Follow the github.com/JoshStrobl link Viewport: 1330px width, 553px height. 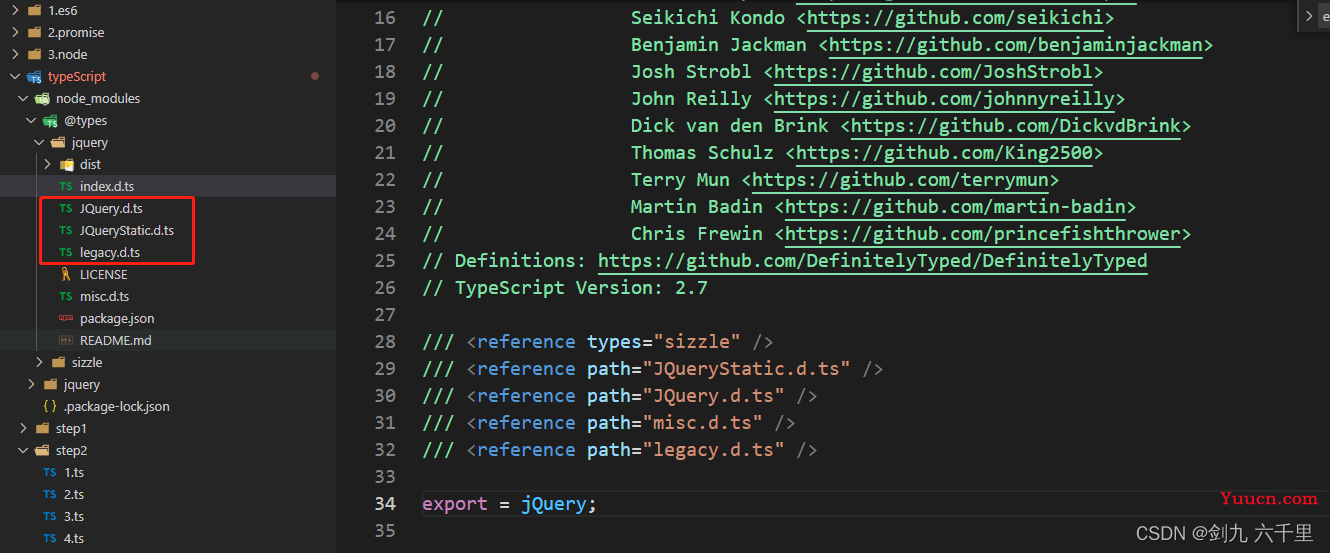(x=933, y=72)
